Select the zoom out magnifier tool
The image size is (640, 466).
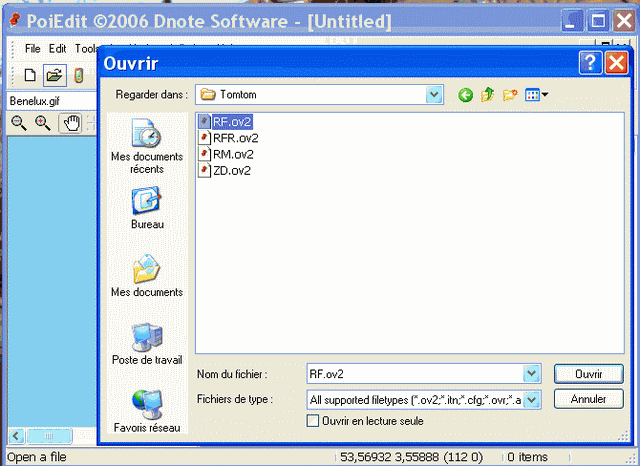click(x=19, y=122)
